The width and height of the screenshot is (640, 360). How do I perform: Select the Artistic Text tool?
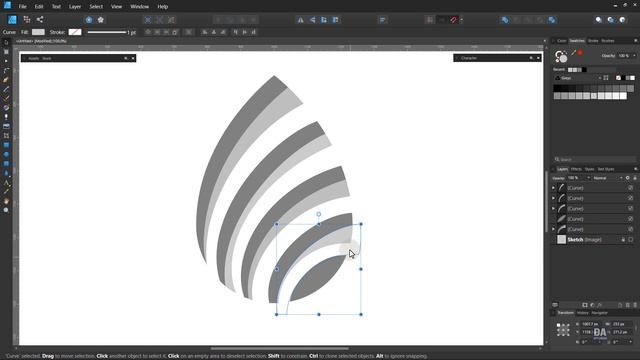(x=6, y=183)
